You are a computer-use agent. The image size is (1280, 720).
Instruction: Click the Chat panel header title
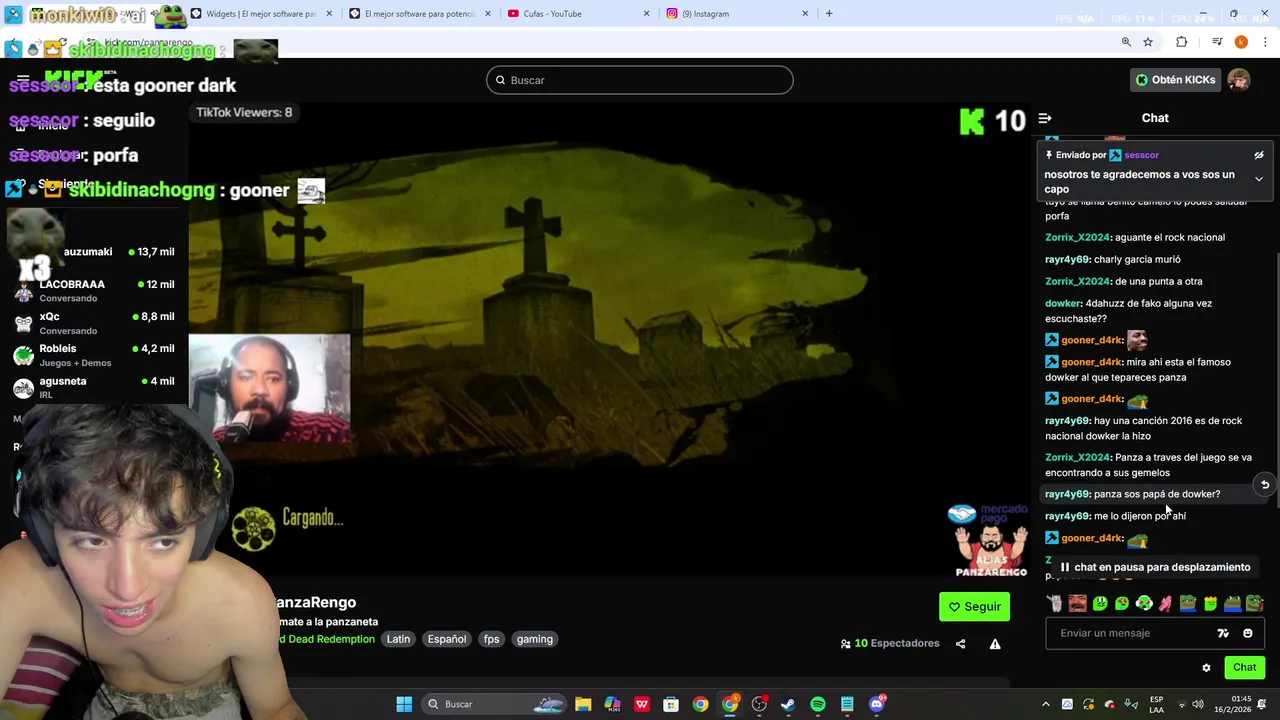coord(1155,118)
